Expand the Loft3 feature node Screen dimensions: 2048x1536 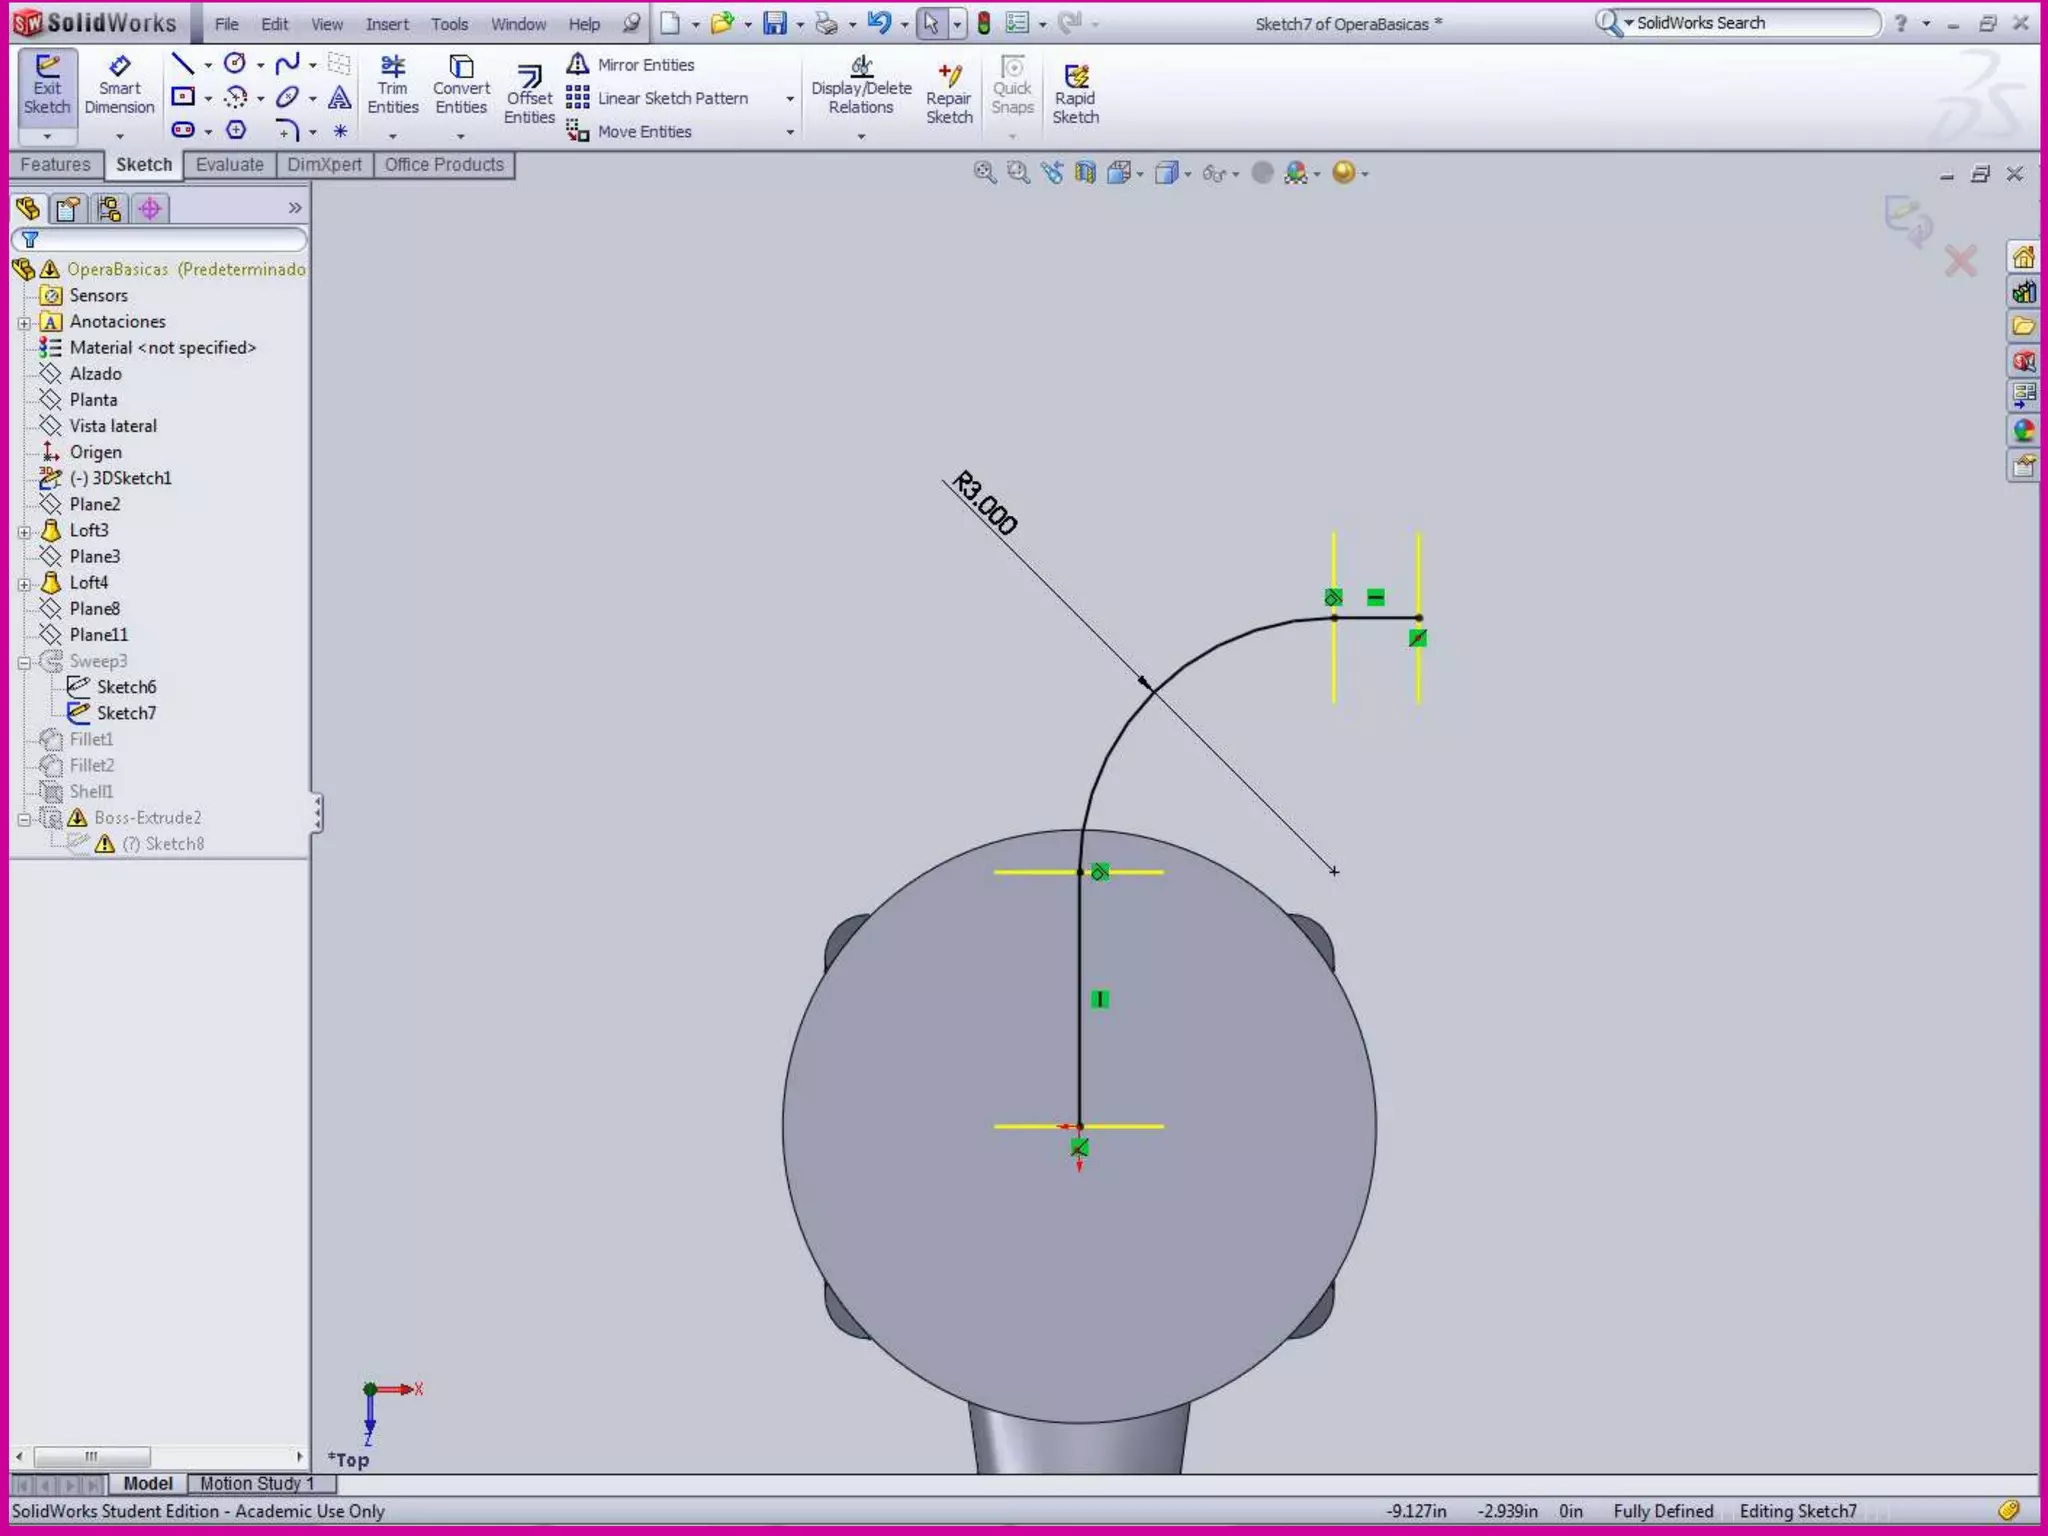24,532
